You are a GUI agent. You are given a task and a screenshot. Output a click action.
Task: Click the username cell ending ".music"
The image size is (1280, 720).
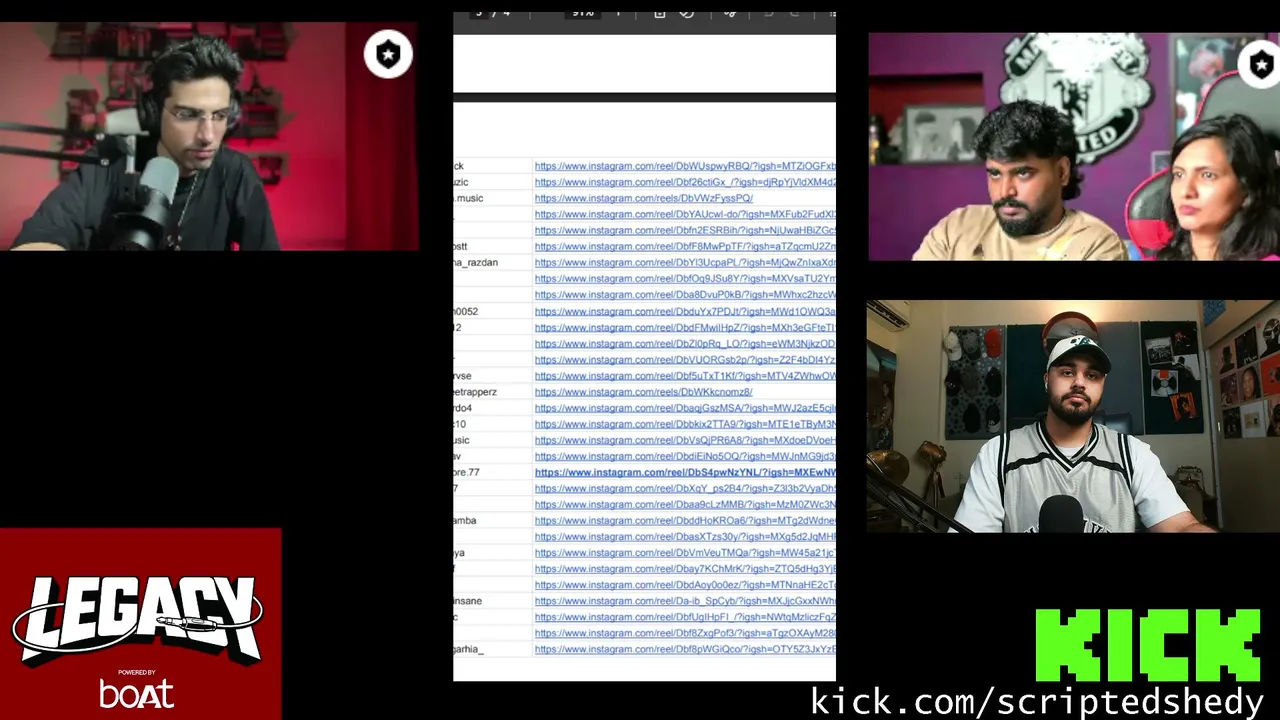tap(468, 198)
